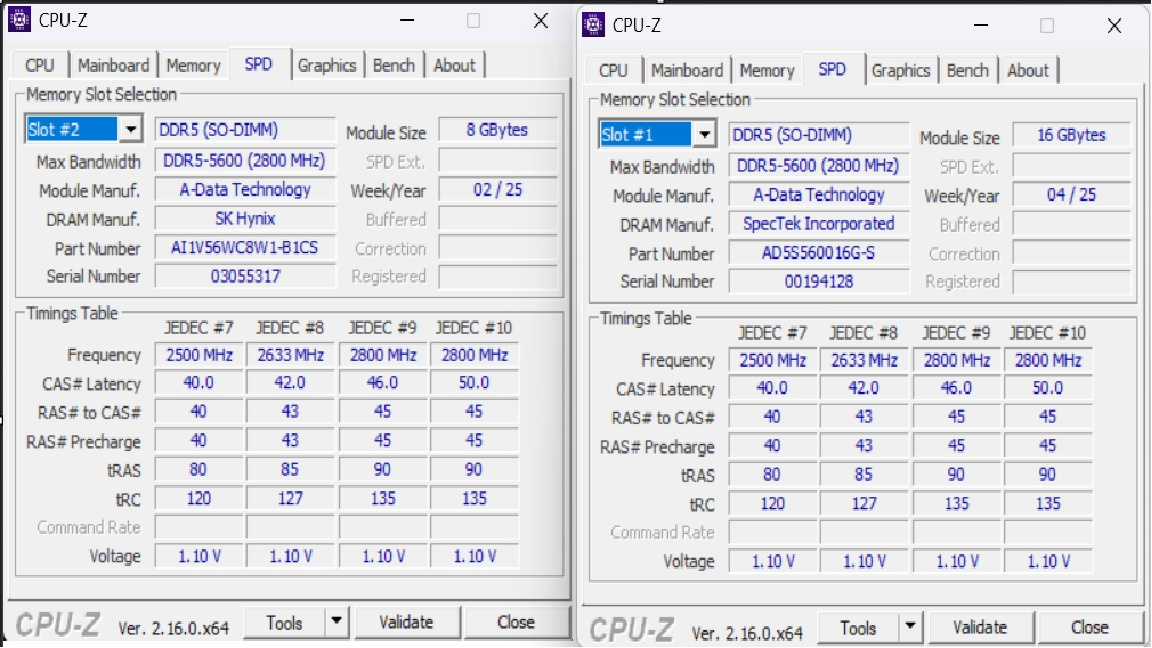Viewport: 1152px width, 648px height.
Task: Click Close button in left window
Action: click(516, 622)
